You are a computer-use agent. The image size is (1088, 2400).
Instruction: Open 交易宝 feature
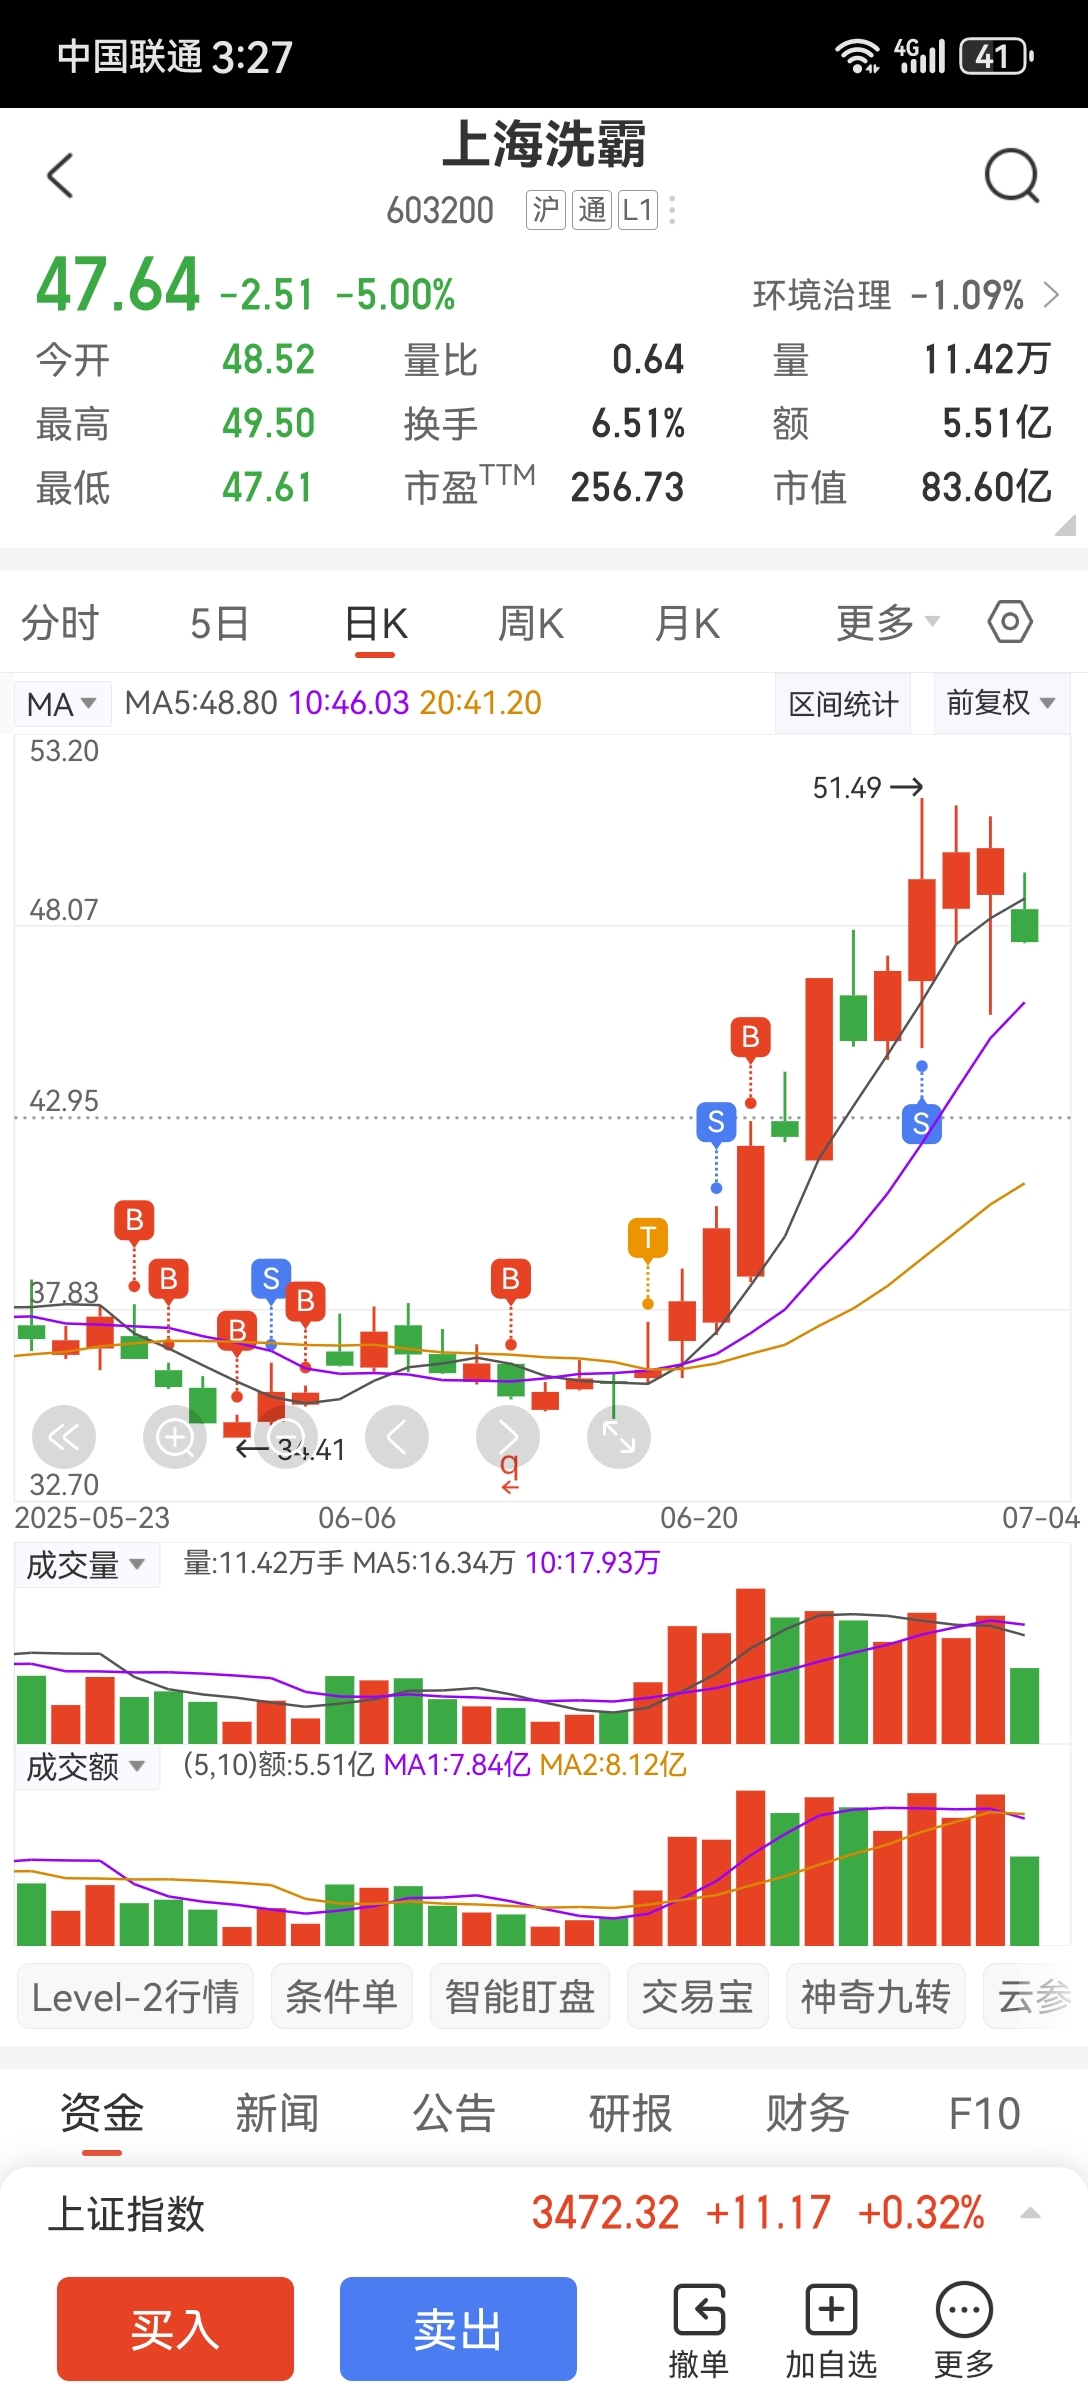pyautogui.click(x=697, y=1996)
